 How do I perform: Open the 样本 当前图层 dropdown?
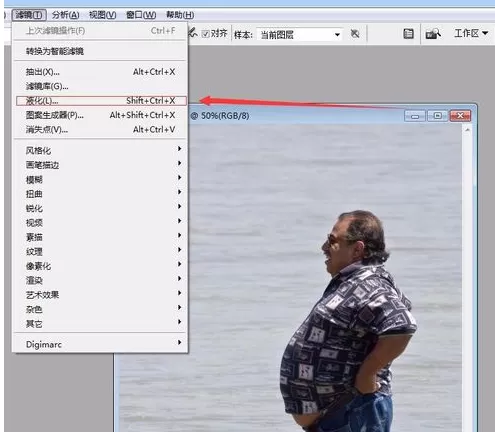299,34
